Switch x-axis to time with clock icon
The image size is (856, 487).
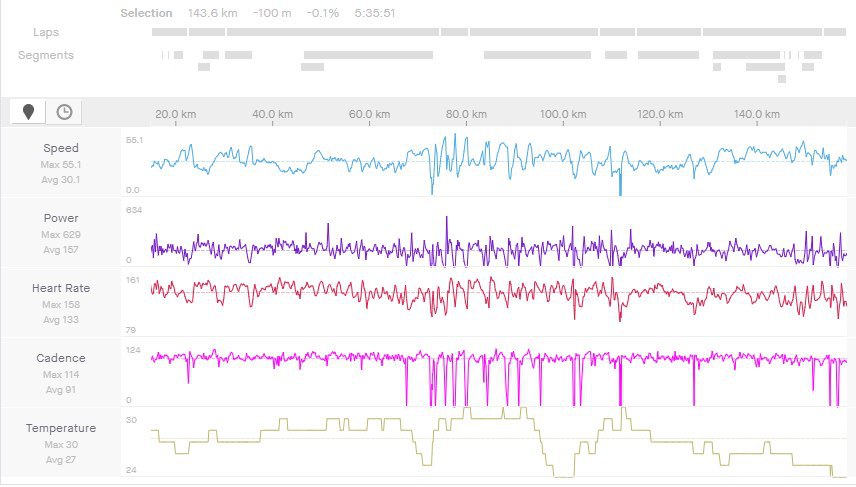click(64, 112)
